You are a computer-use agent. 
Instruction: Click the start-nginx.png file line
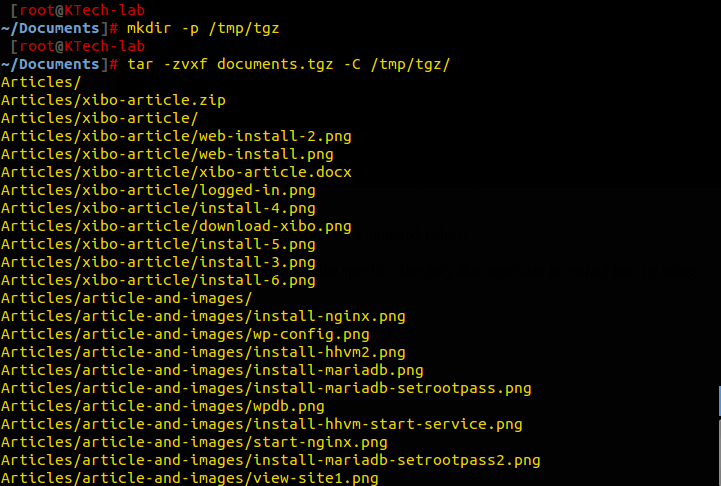tap(194, 442)
